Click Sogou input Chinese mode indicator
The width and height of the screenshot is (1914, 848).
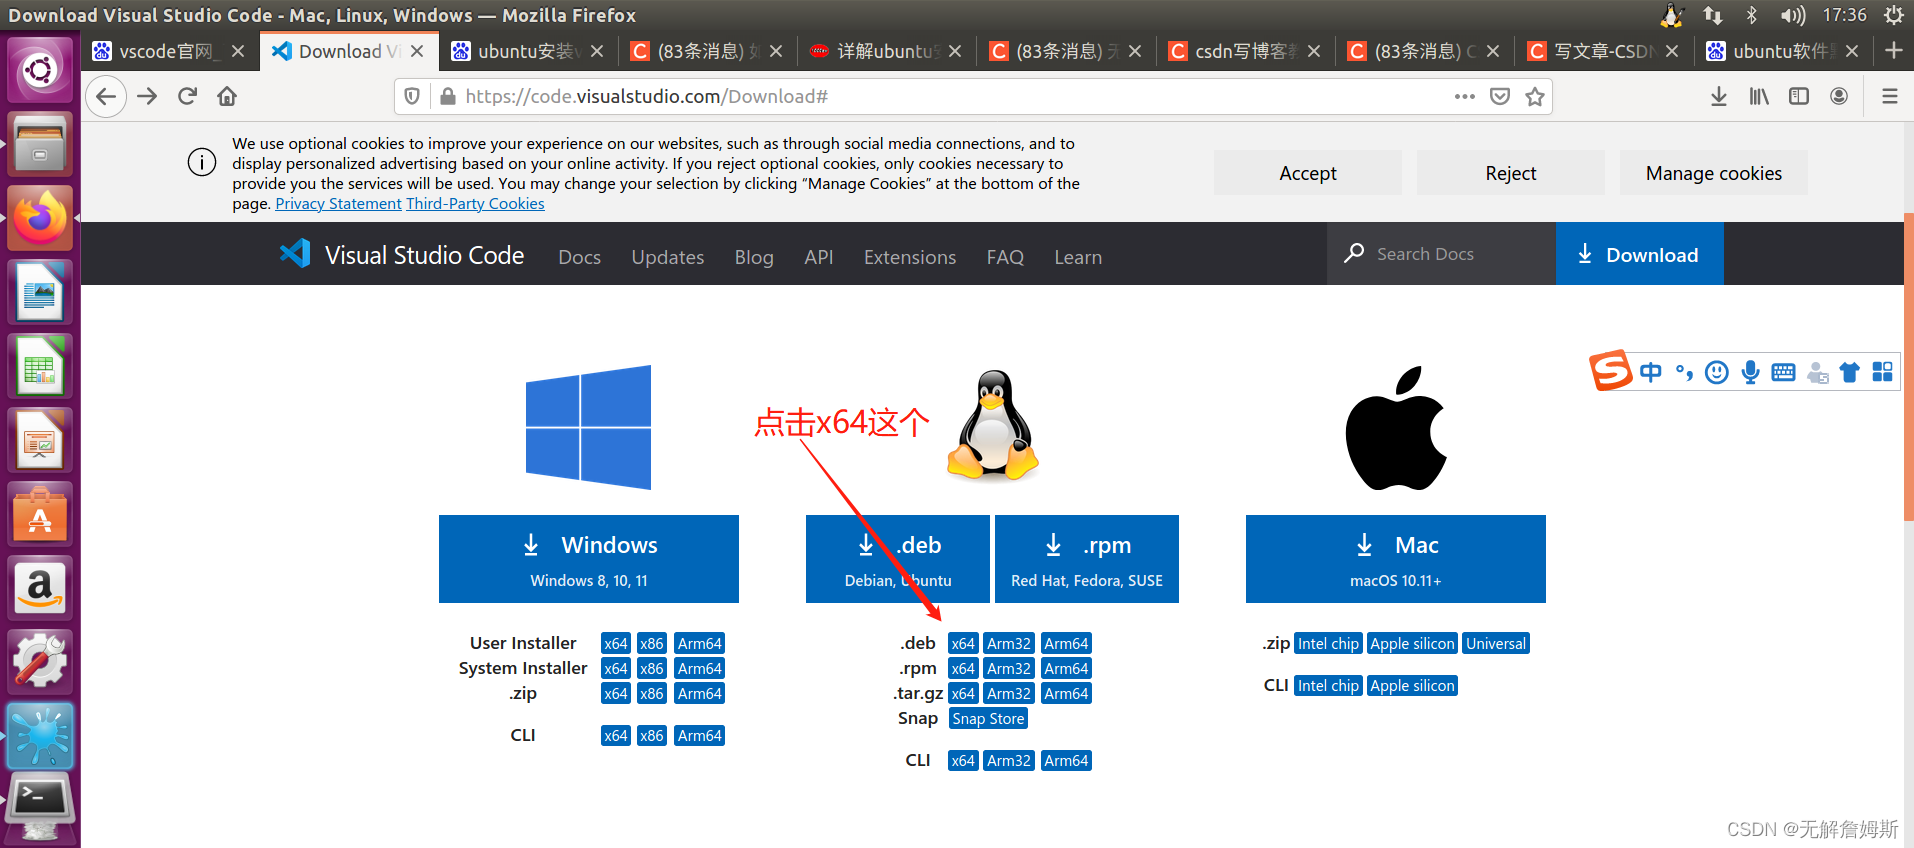pos(1651,372)
